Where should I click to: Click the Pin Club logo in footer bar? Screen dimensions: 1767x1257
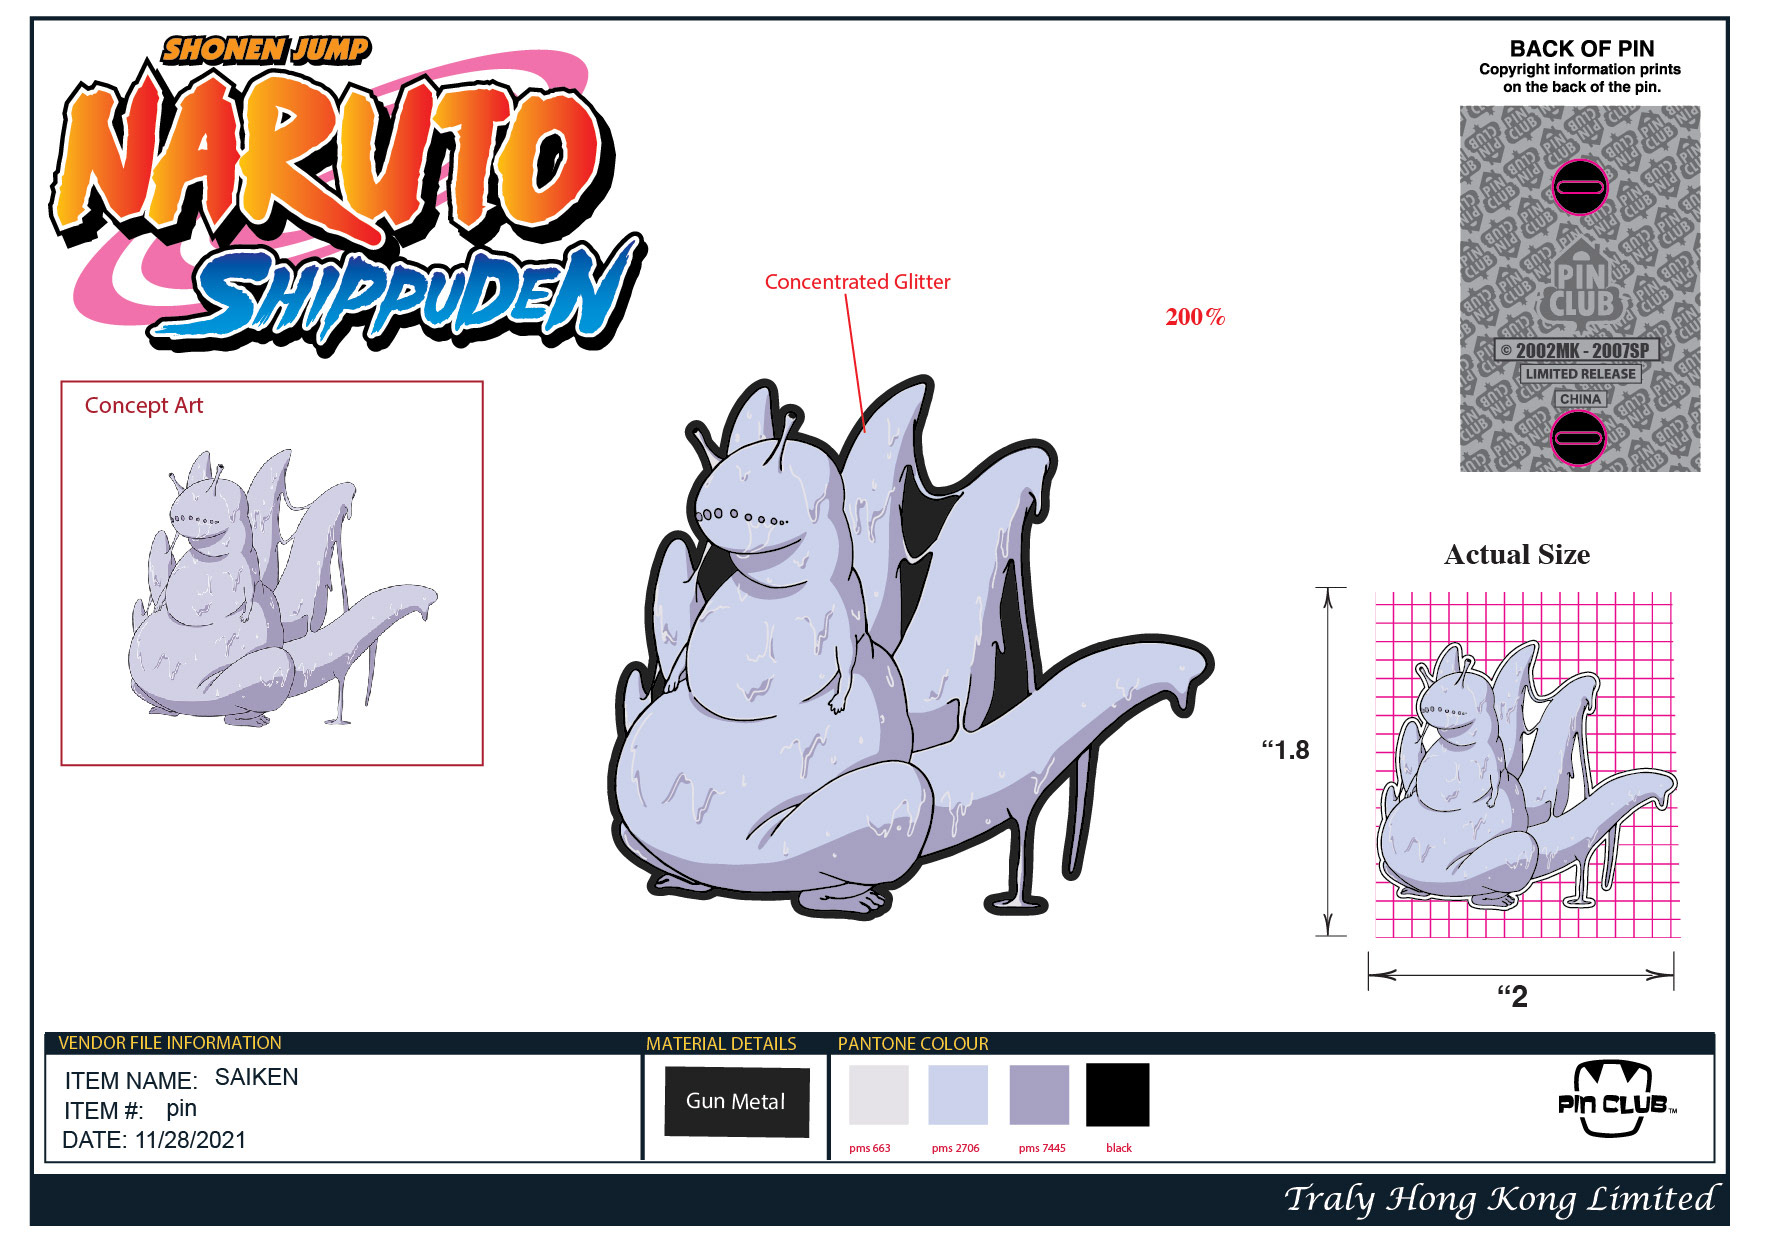coord(1616,1099)
